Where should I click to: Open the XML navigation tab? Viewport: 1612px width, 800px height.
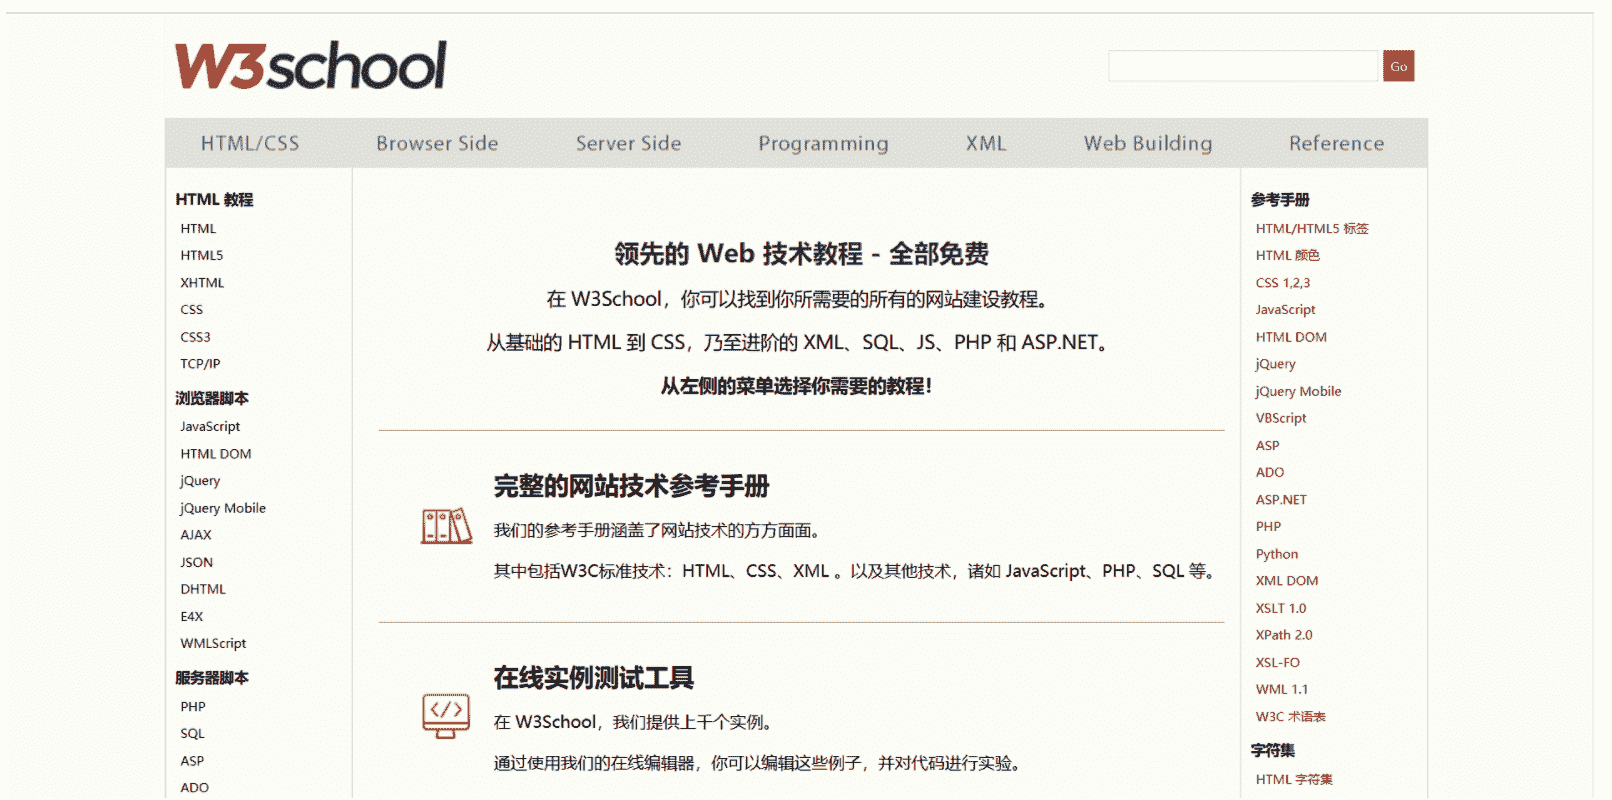click(986, 143)
